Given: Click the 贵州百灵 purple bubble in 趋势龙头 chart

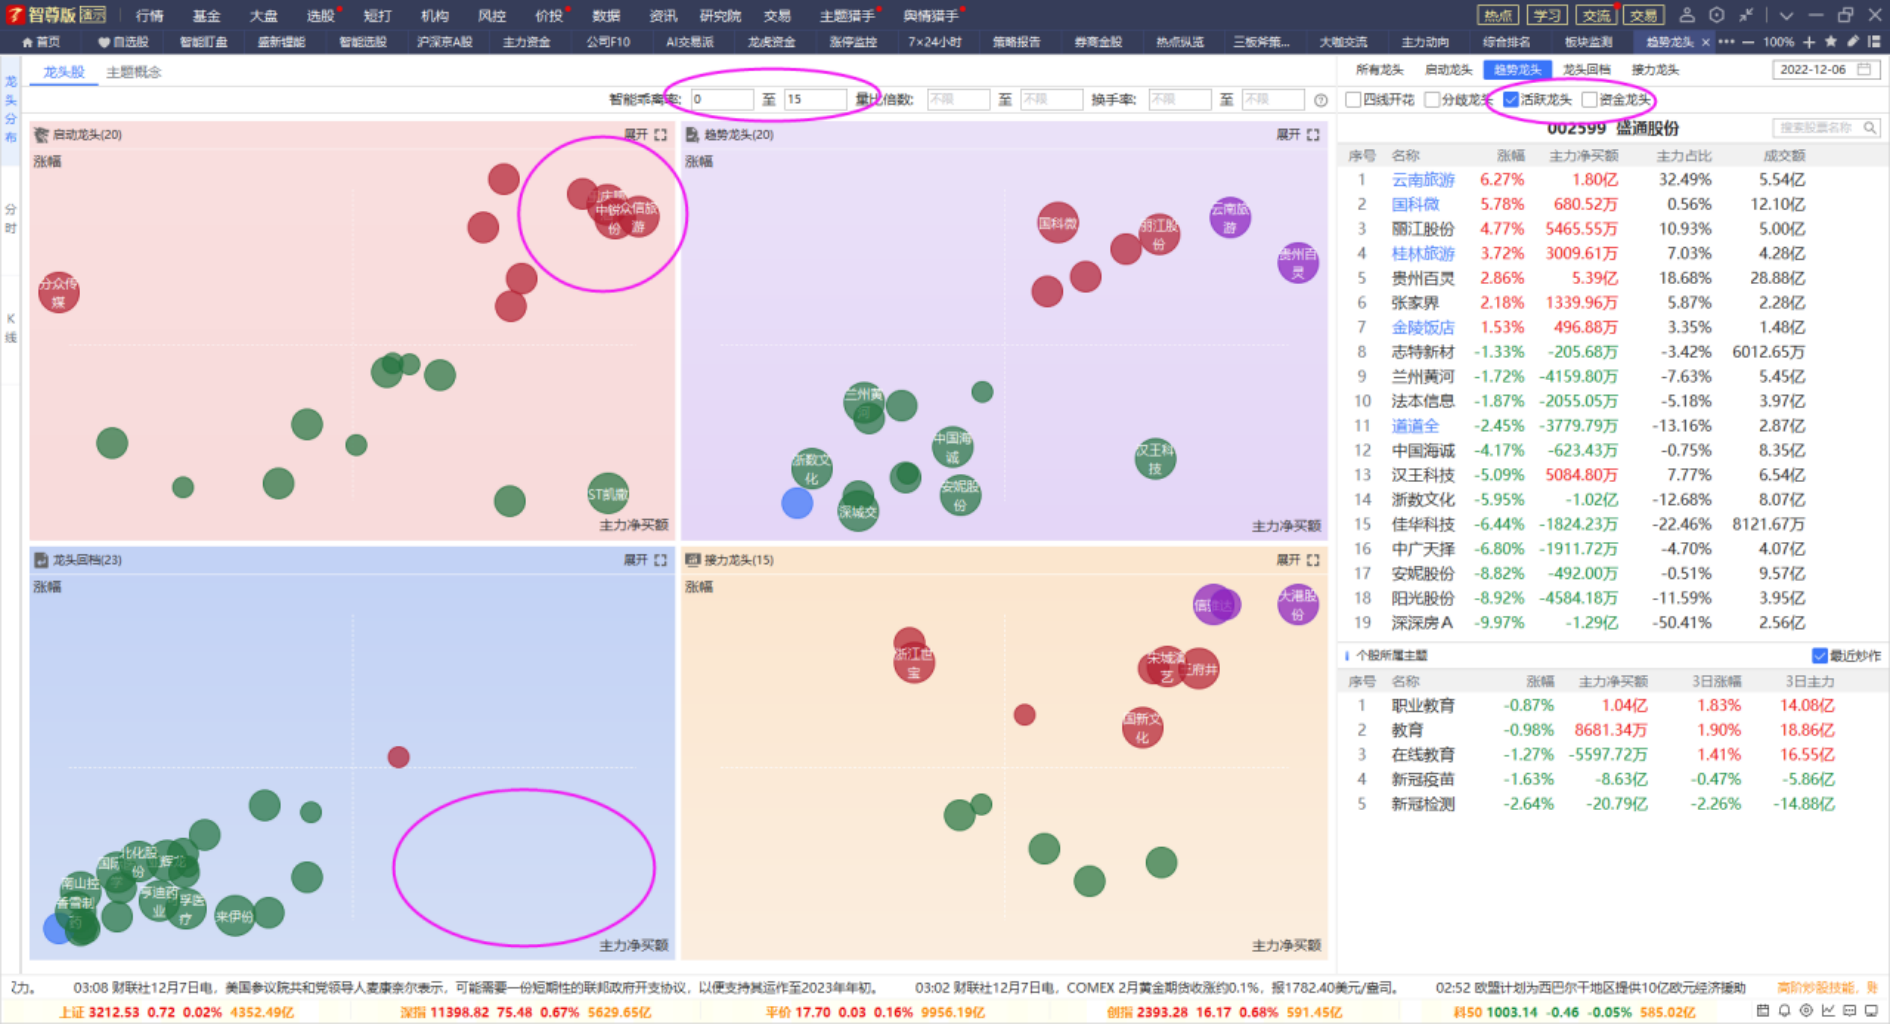Looking at the screenshot, I should point(1298,263).
